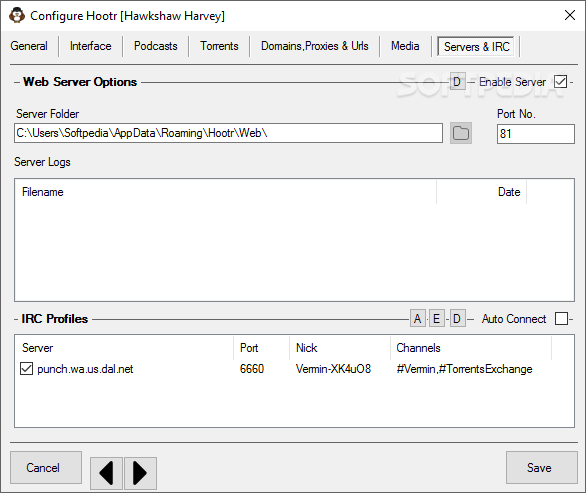Screen dimensions: 586x493
Task: Switch to the Interface tab
Action: 90,46
